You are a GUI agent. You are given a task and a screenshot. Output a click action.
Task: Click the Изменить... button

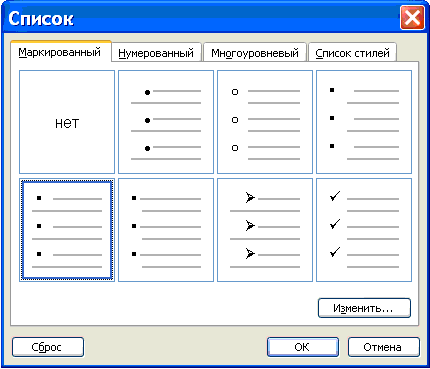point(364,308)
